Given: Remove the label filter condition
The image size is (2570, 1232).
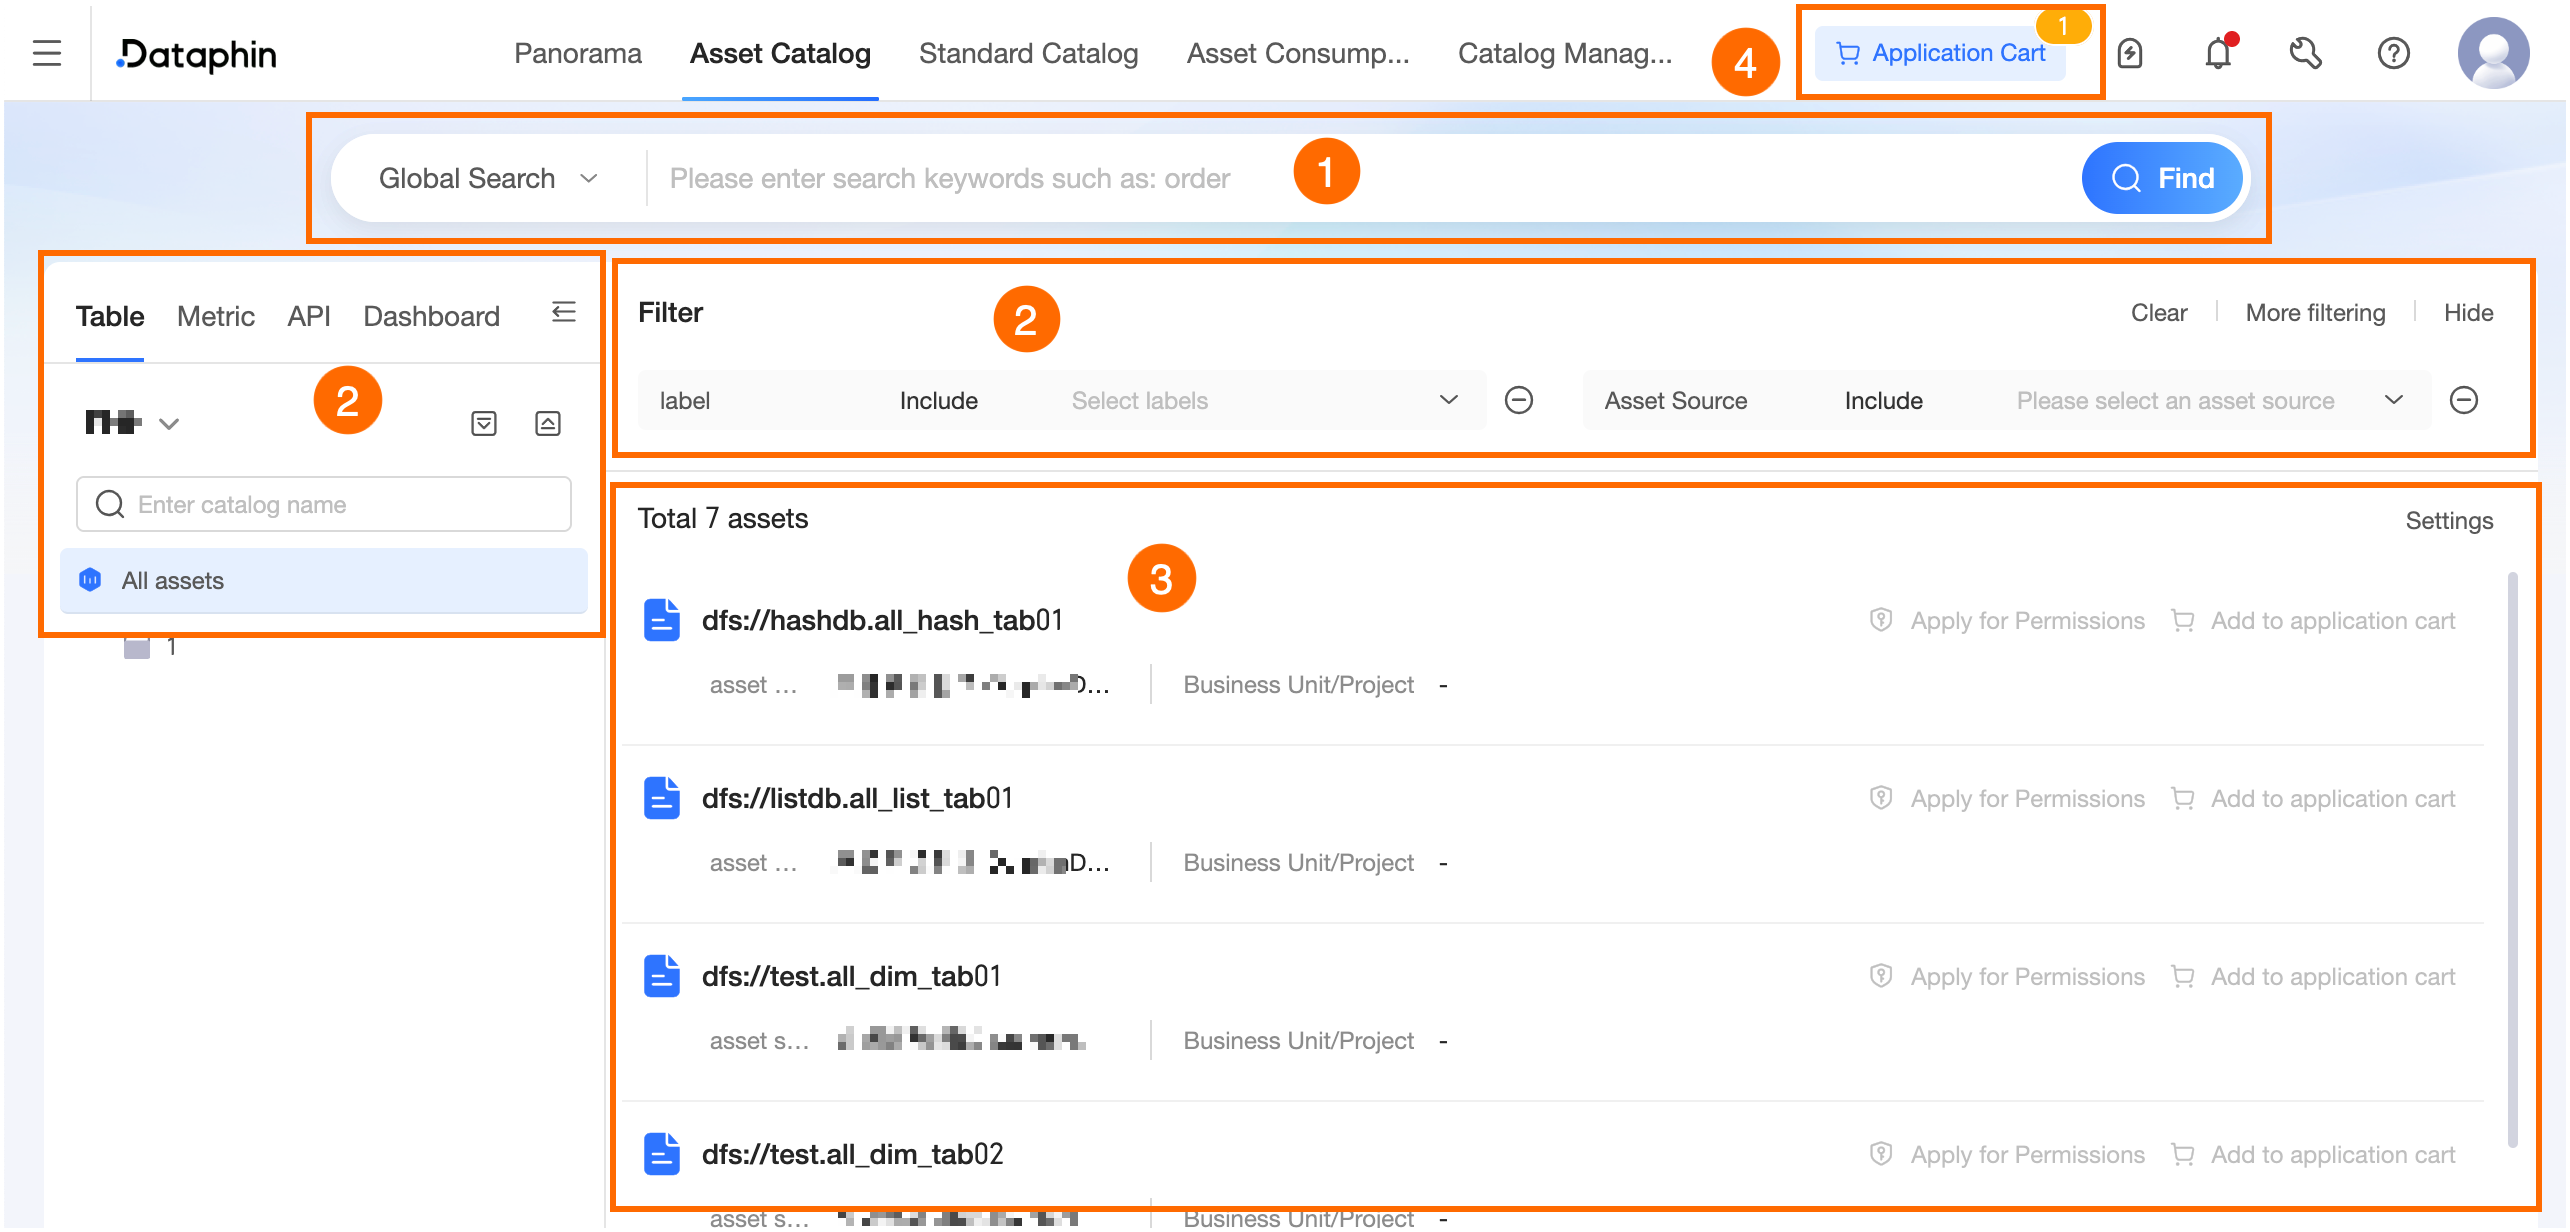Looking at the screenshot, I should [x=1519, y=401].
